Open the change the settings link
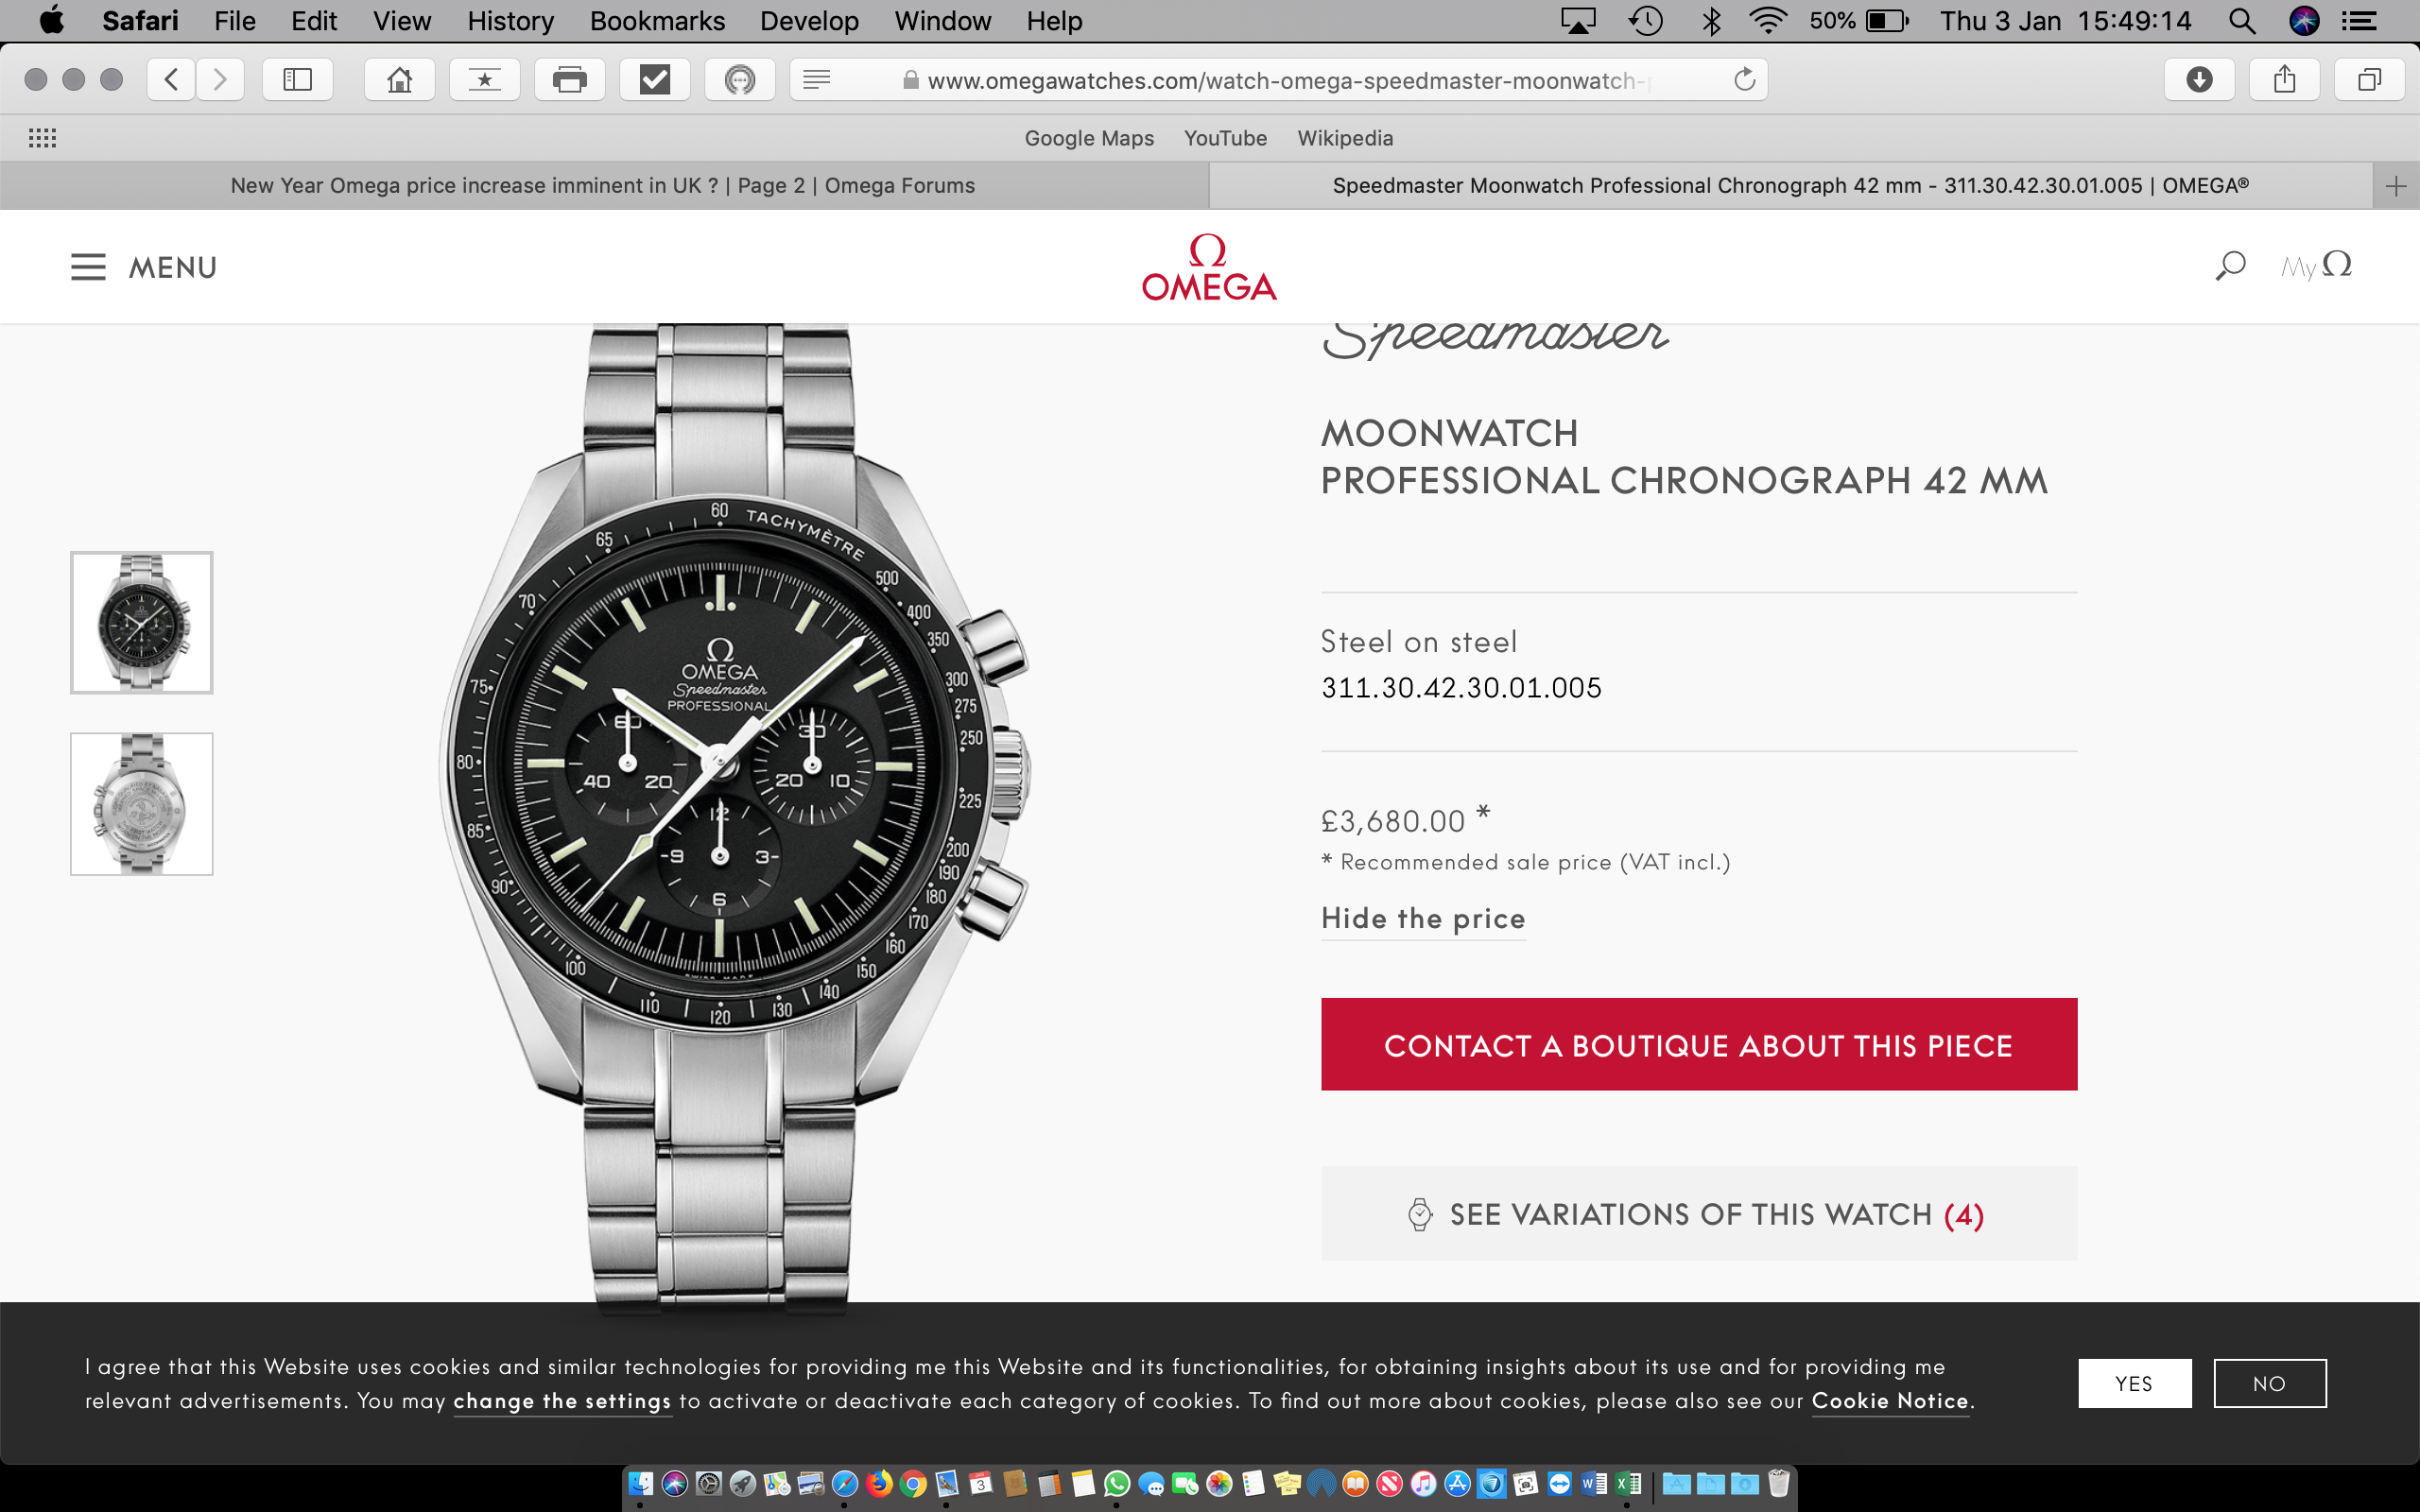This screenshot has height=1512, width=2420. click(x=562, y=1400)
